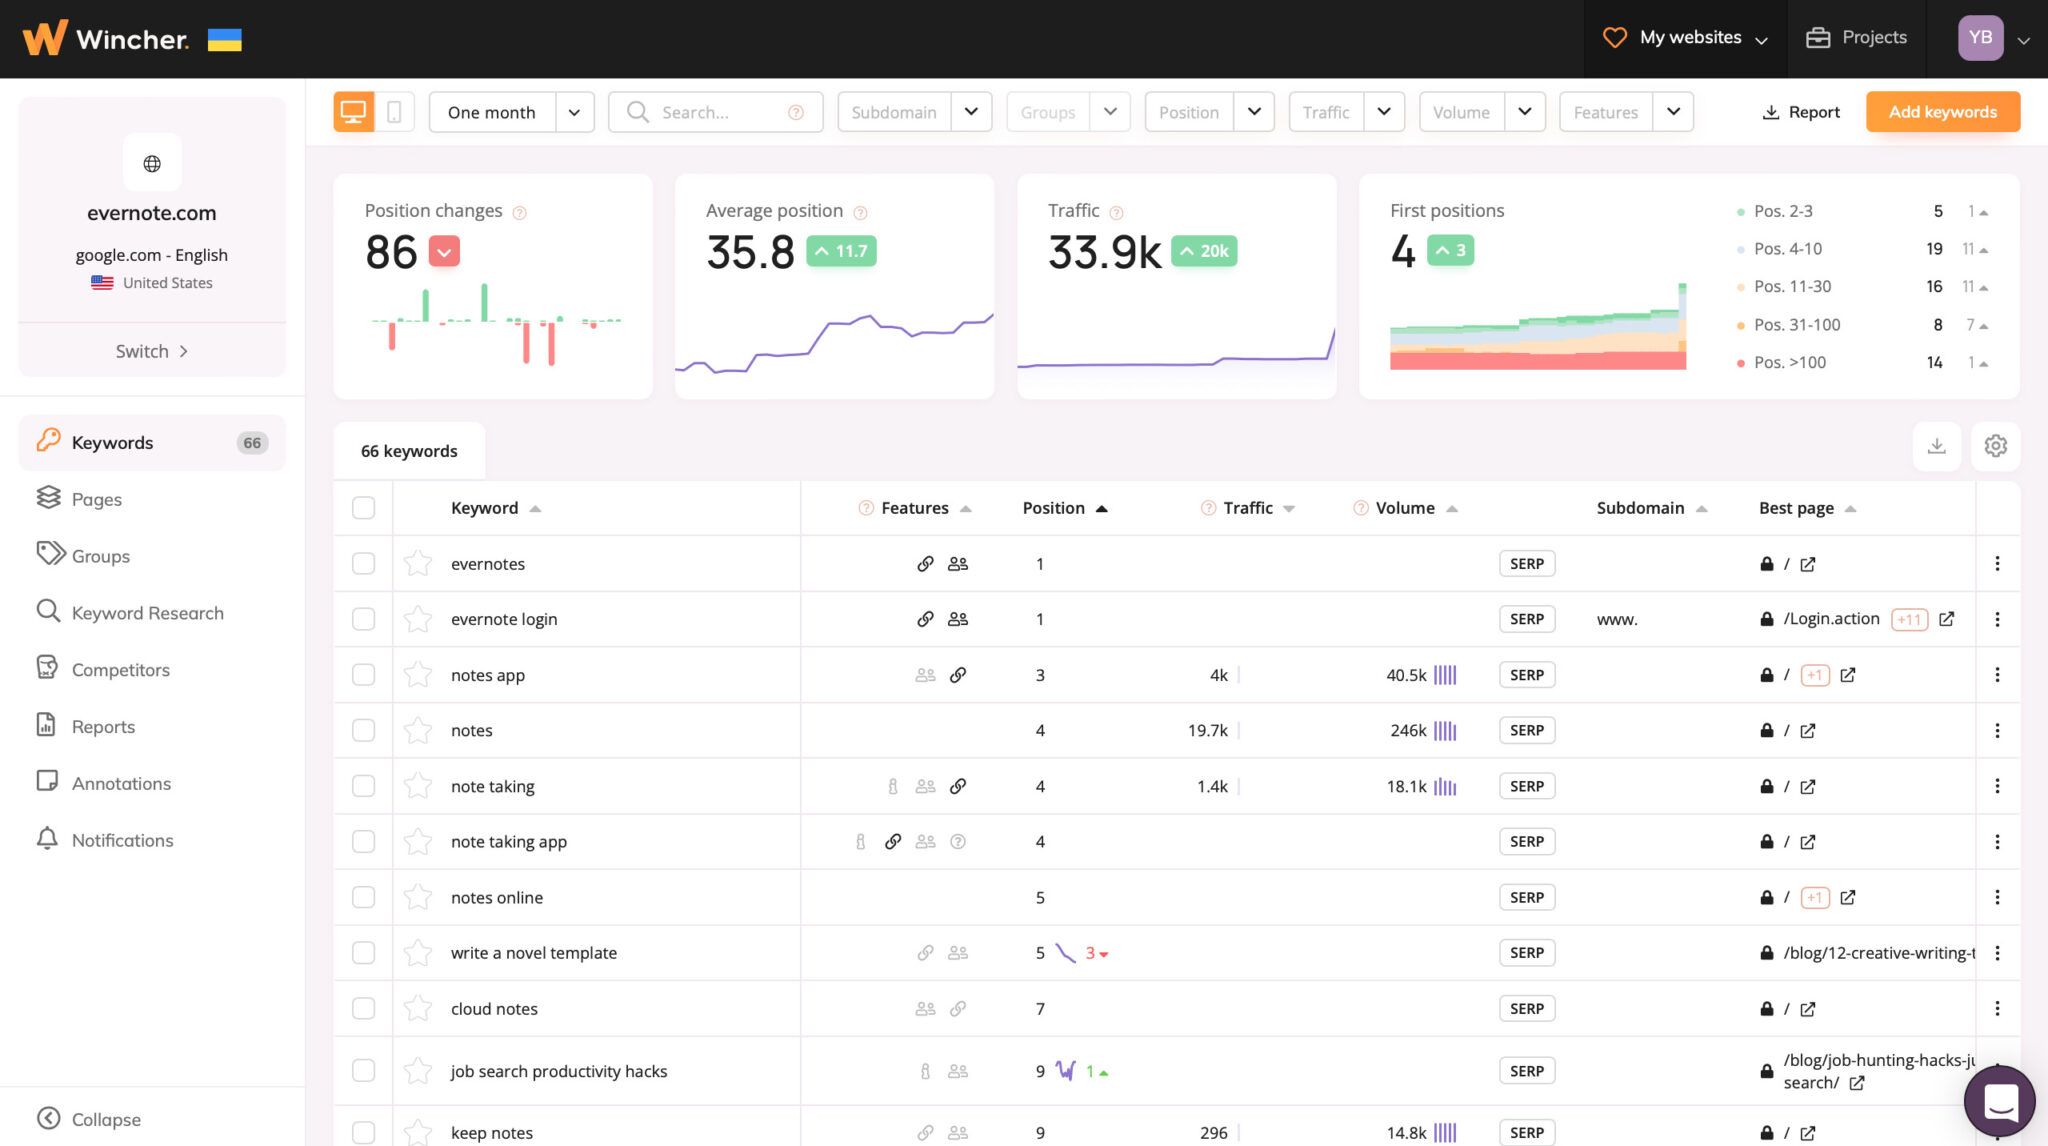
Task: Open Keyword Research sidebar item
Action: 147,613
